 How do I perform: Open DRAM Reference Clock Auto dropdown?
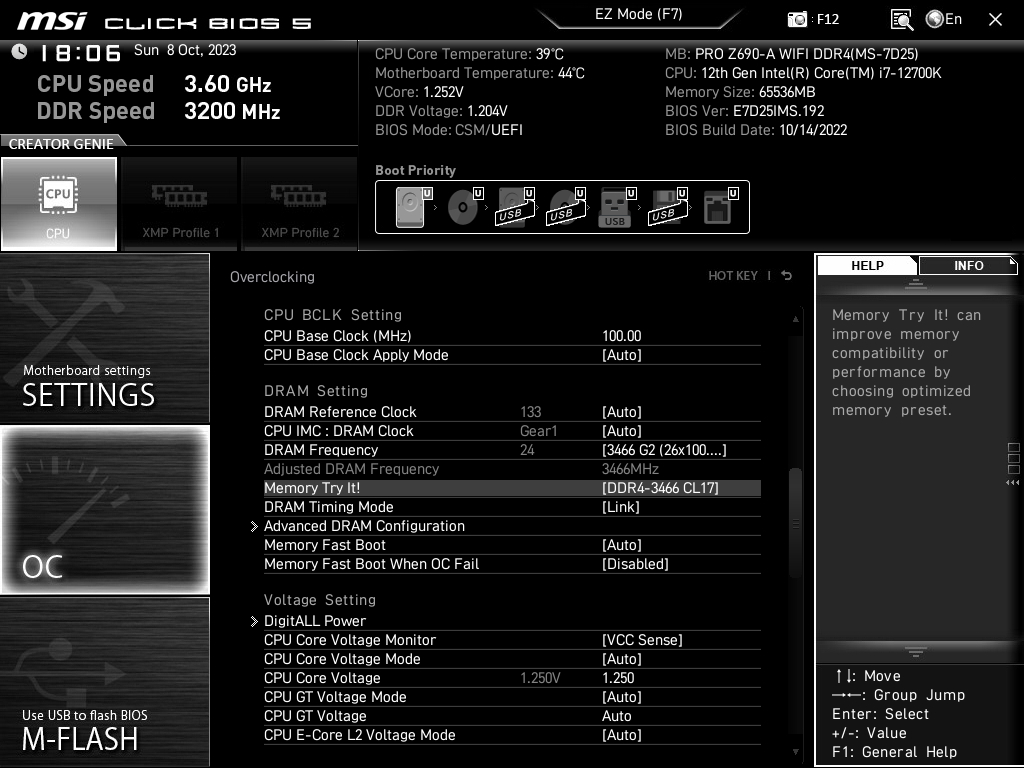622,411
